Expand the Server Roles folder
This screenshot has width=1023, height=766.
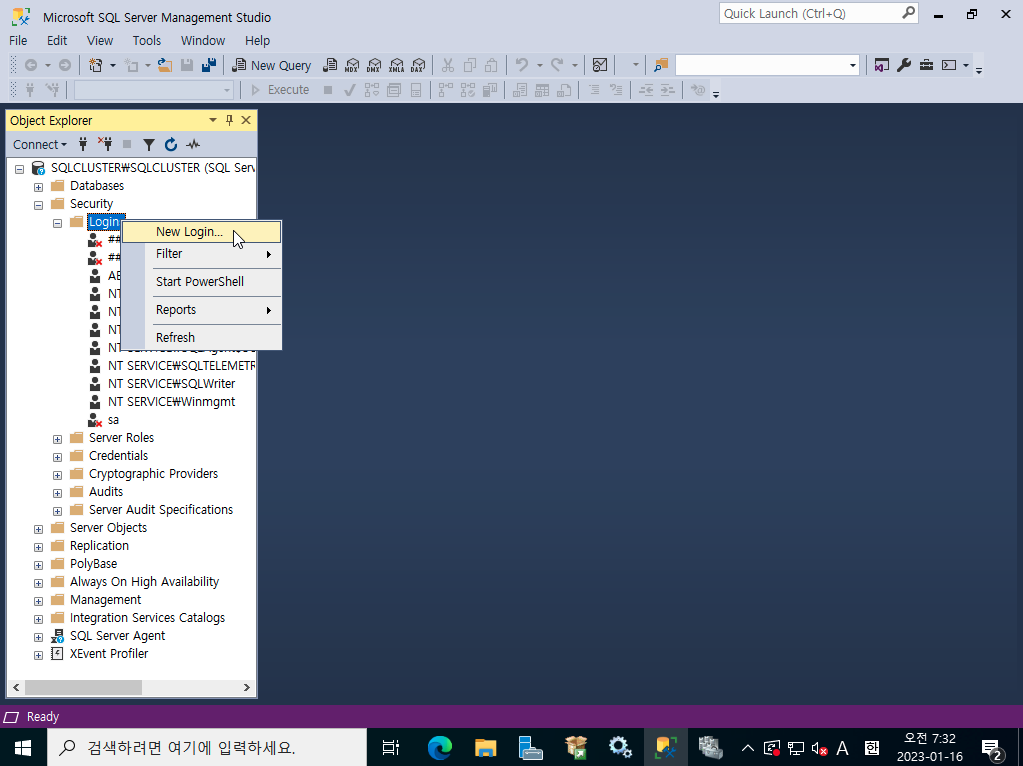pos(57,439)
